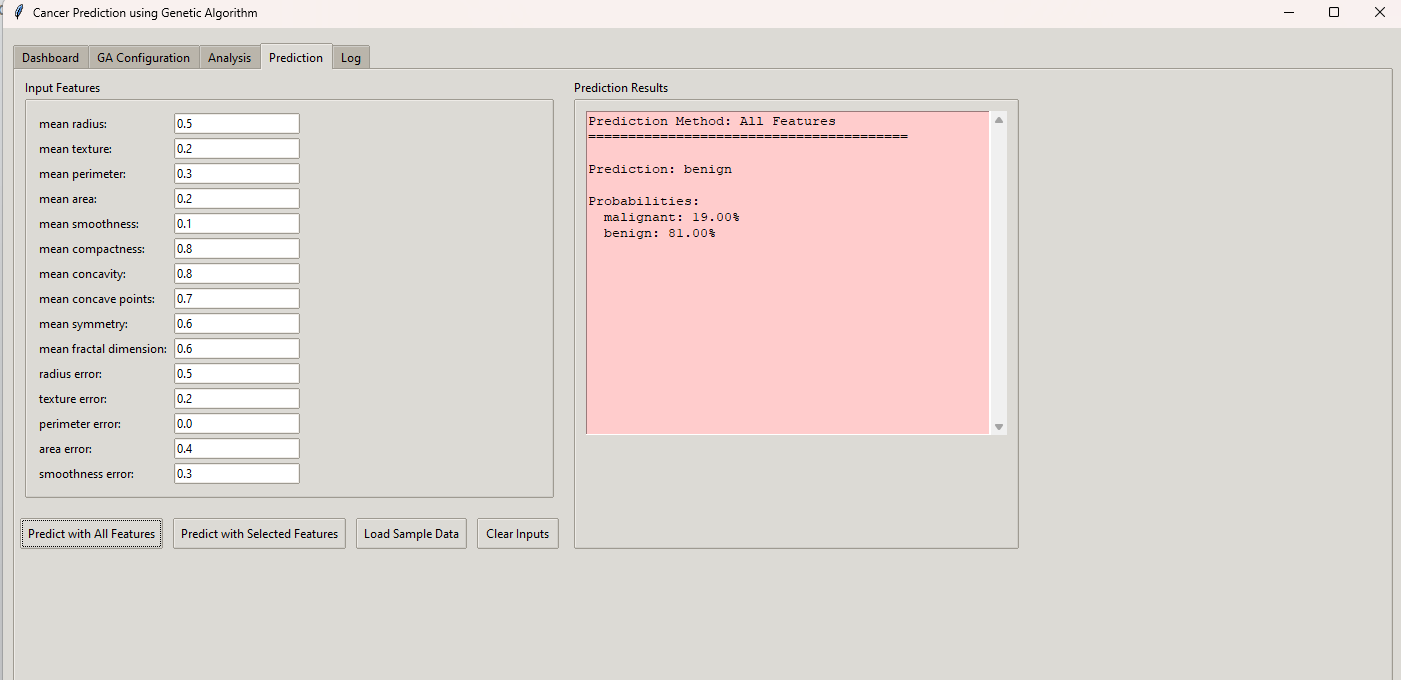The width and height of the screenshot is (1401, 680).
Task: Select the Analysis tab
Action: (x=229, y=58)
